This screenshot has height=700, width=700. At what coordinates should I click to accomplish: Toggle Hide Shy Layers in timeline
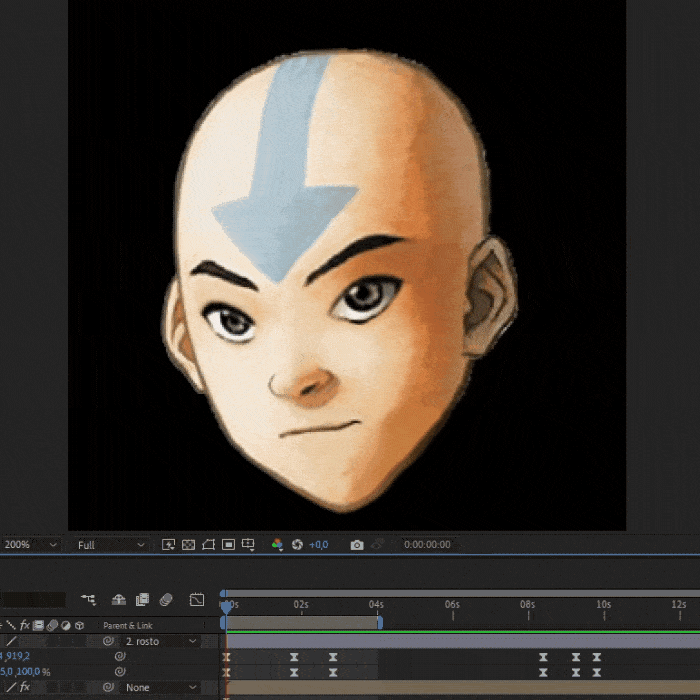(118, 600)
